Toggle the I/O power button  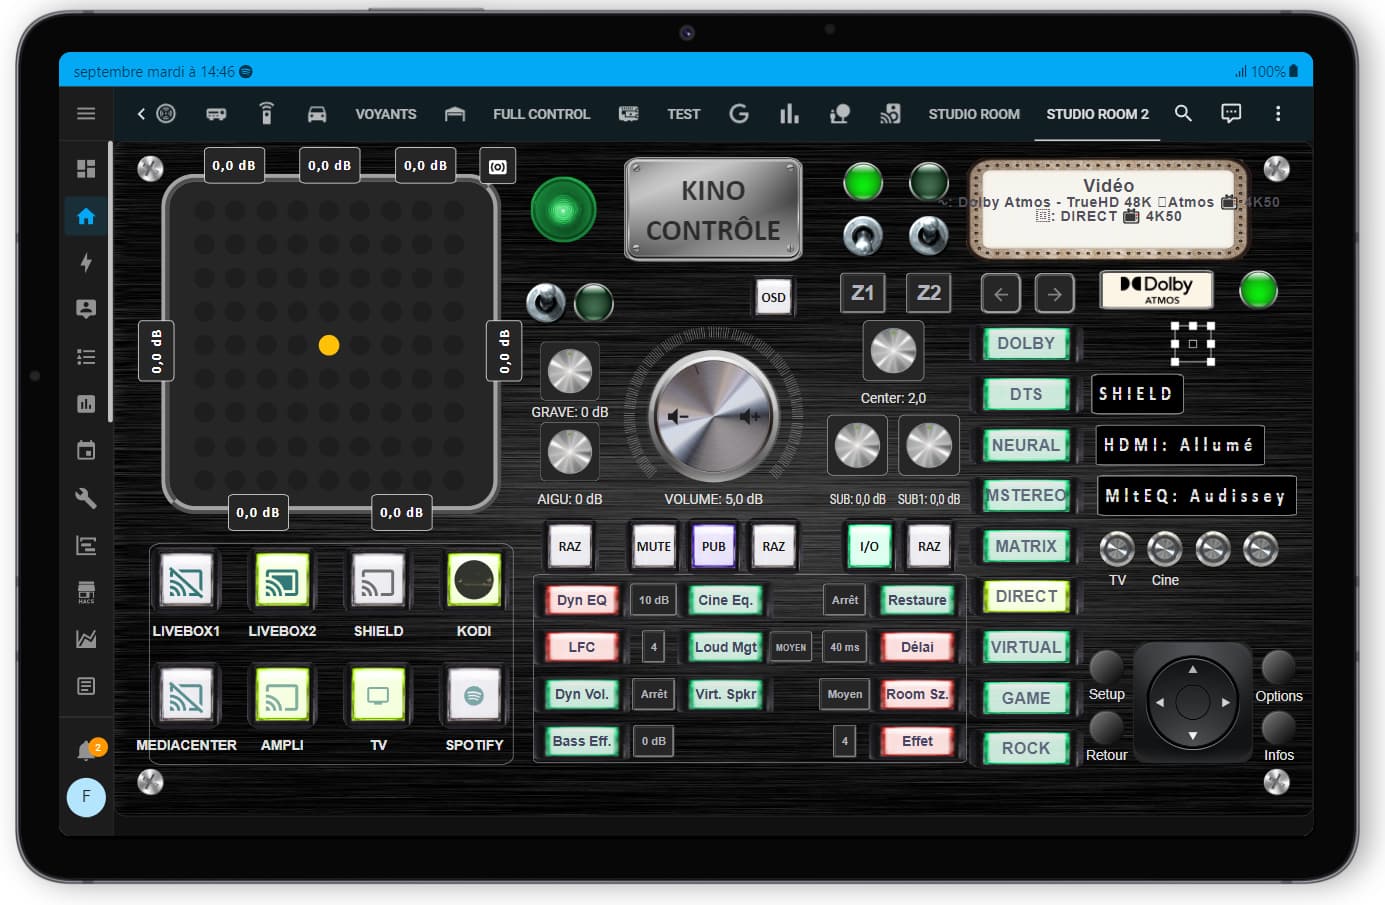point(869,546)
